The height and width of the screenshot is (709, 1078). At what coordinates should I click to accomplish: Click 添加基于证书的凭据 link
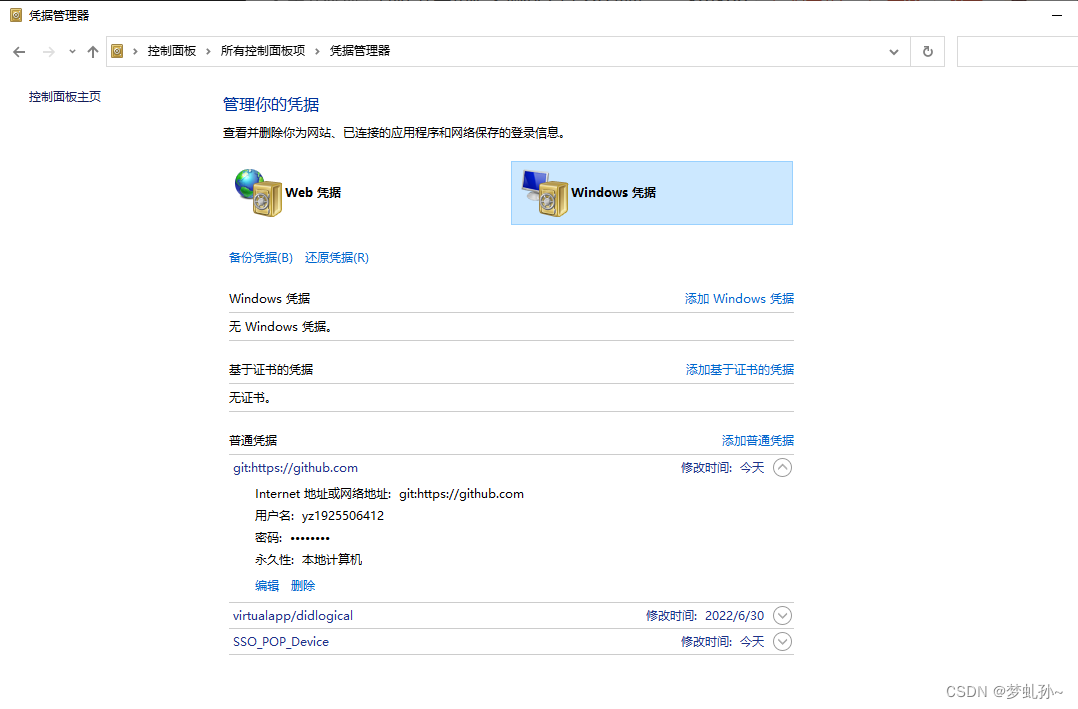[740, 369]
